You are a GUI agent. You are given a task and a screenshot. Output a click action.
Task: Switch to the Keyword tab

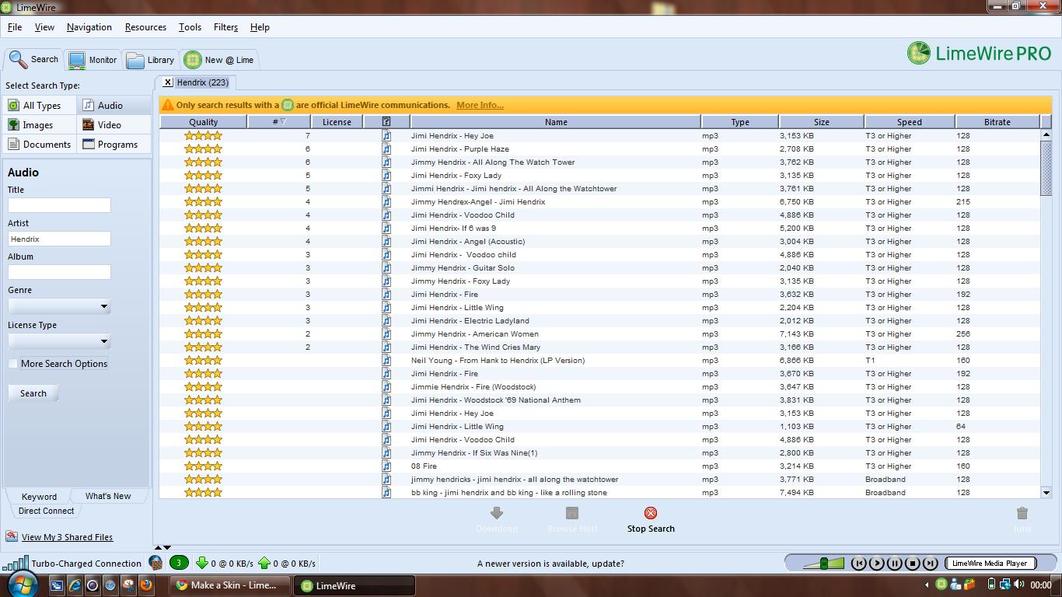39,497
